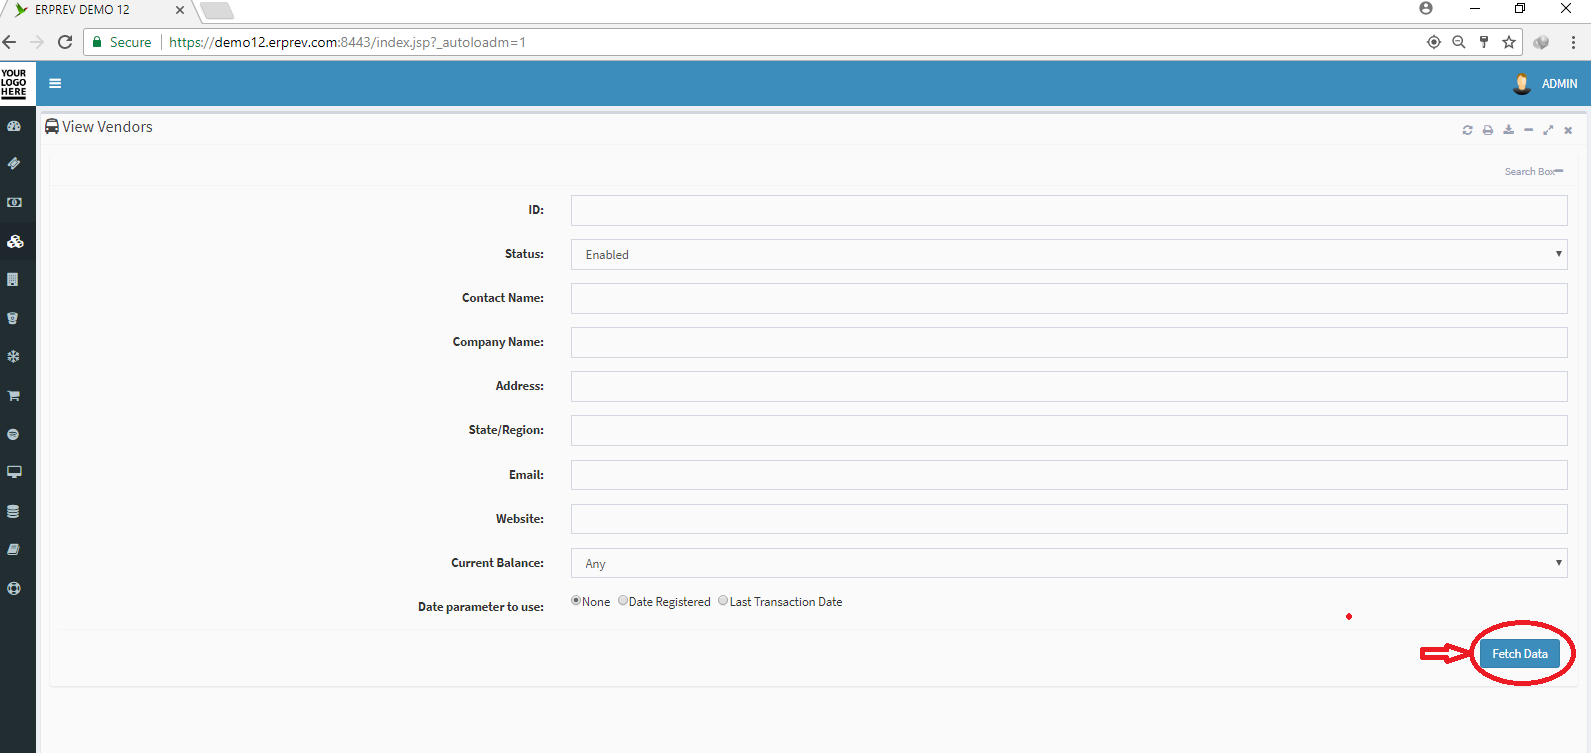Select the None date parameter radio
The height and width of the screenshot is (753, 1591).
coord(576,601)
